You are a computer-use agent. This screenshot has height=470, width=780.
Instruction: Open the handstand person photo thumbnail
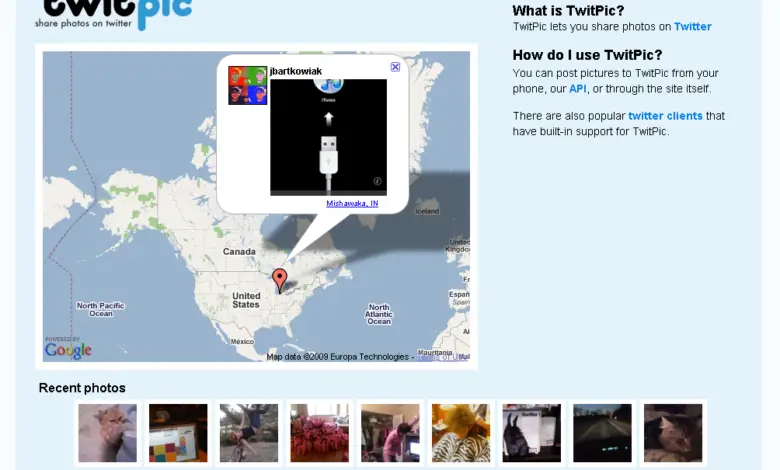point(249,433)
